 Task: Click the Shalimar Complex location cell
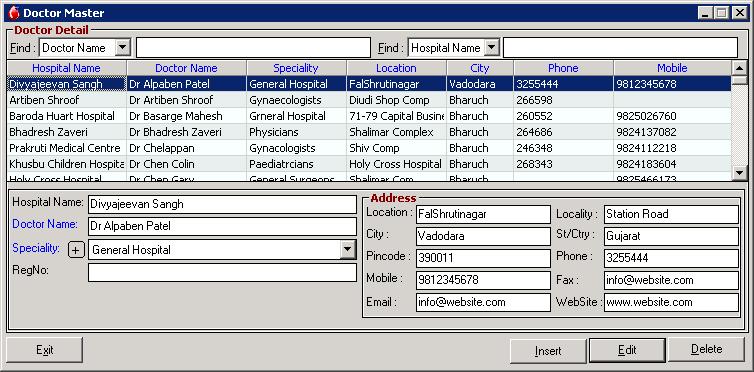pos(396,132)
